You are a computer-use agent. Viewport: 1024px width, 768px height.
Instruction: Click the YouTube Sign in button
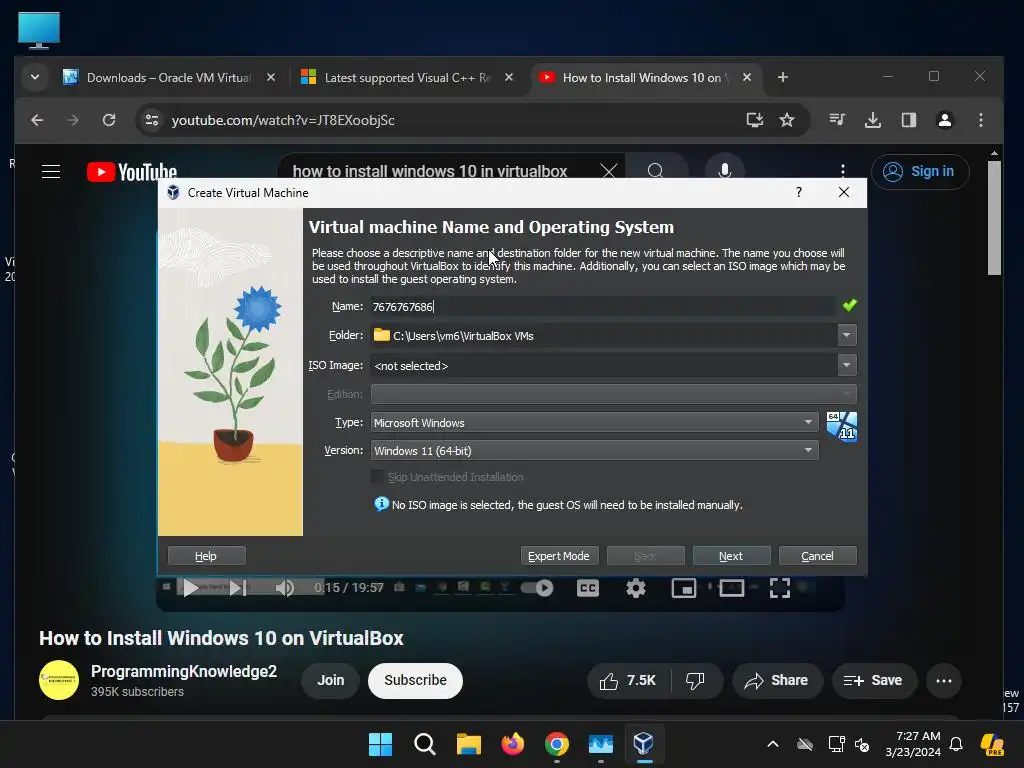[920, 171]
